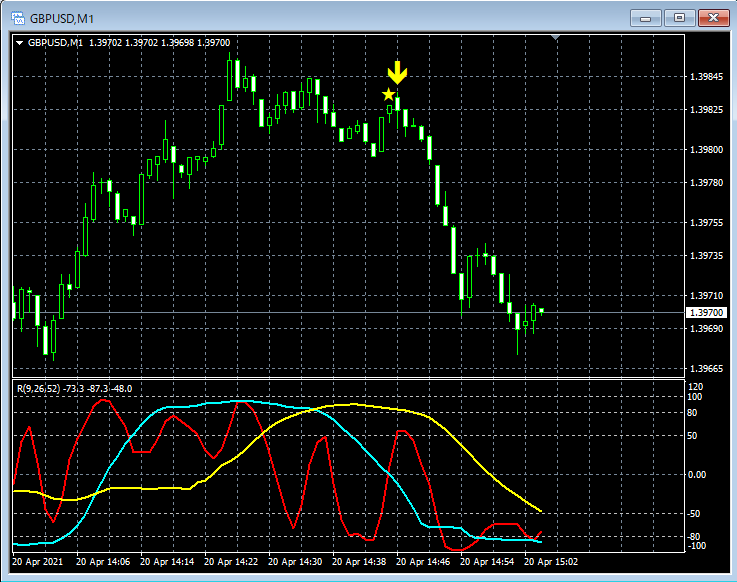Click time axis label 20 Apr 14:22

click(231, 562)
